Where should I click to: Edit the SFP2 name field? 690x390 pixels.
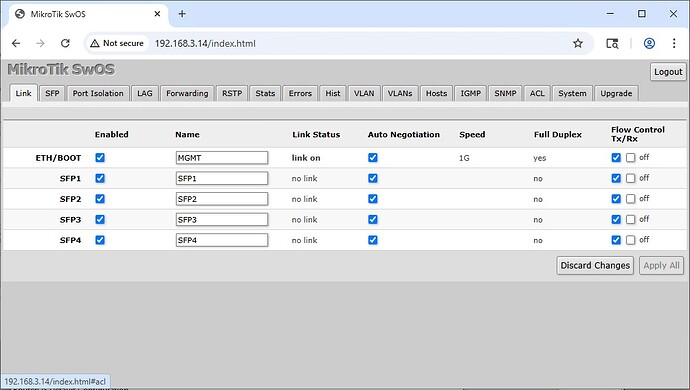click(222, 199)
